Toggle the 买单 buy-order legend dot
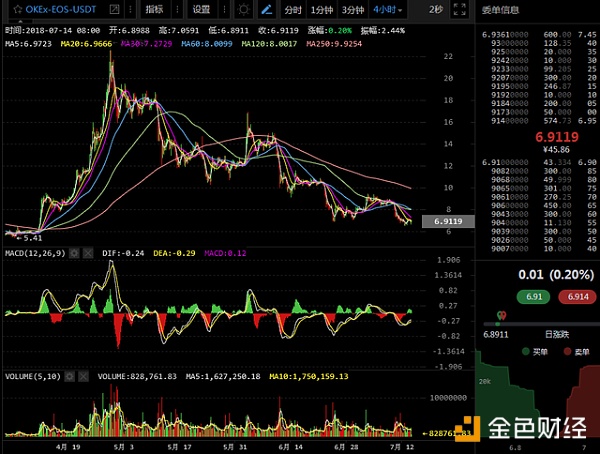Image resolution: width=600 pixels, height=454 pixels. point(526,351)
